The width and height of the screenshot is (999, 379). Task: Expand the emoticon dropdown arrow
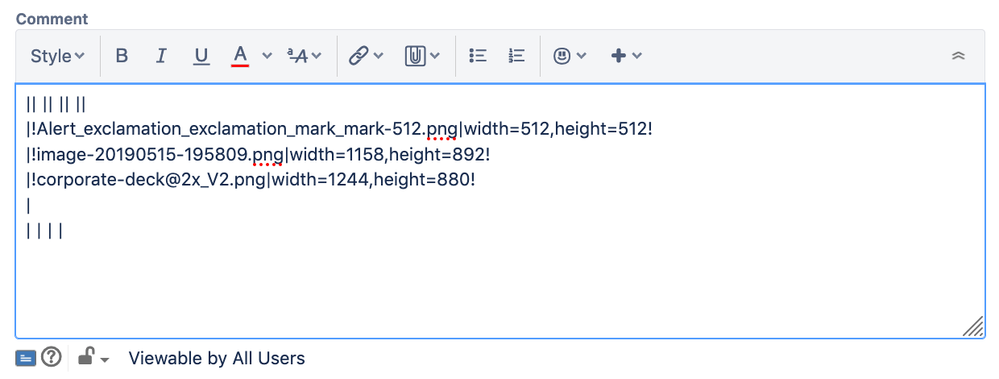581,56
